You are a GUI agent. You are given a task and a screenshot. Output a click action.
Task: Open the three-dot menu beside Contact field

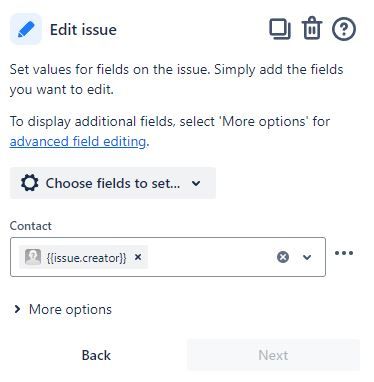click(344, 253)
